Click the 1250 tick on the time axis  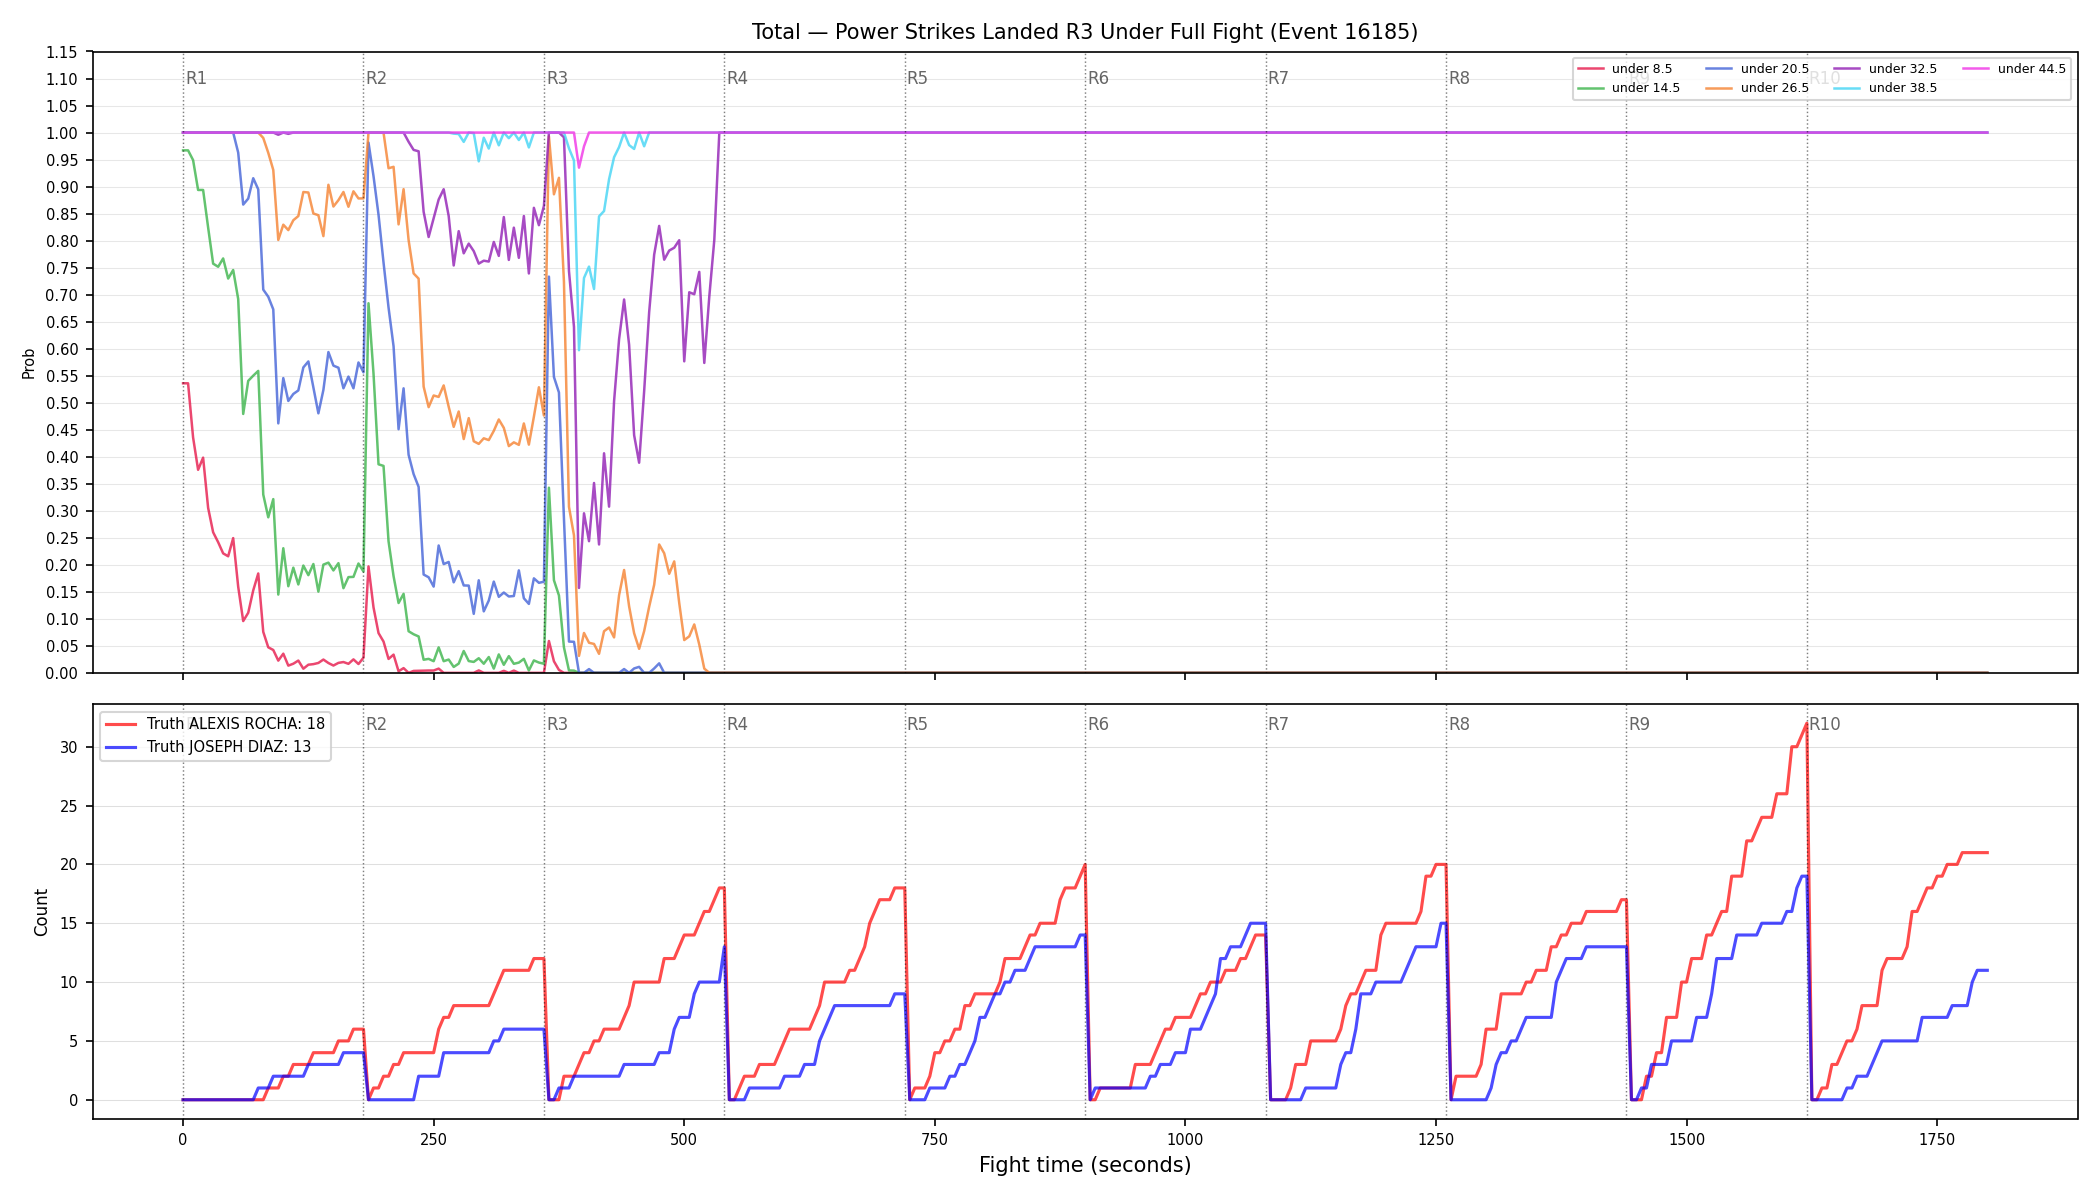pos(1436,1139)
